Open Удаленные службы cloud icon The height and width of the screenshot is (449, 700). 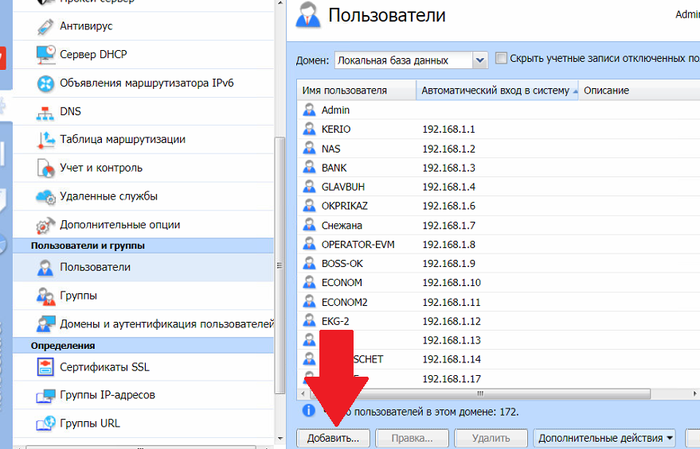tap(45, 197)
